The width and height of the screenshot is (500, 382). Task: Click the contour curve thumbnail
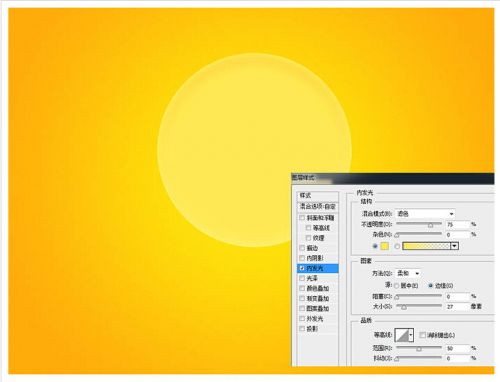(x=402, y=335)
